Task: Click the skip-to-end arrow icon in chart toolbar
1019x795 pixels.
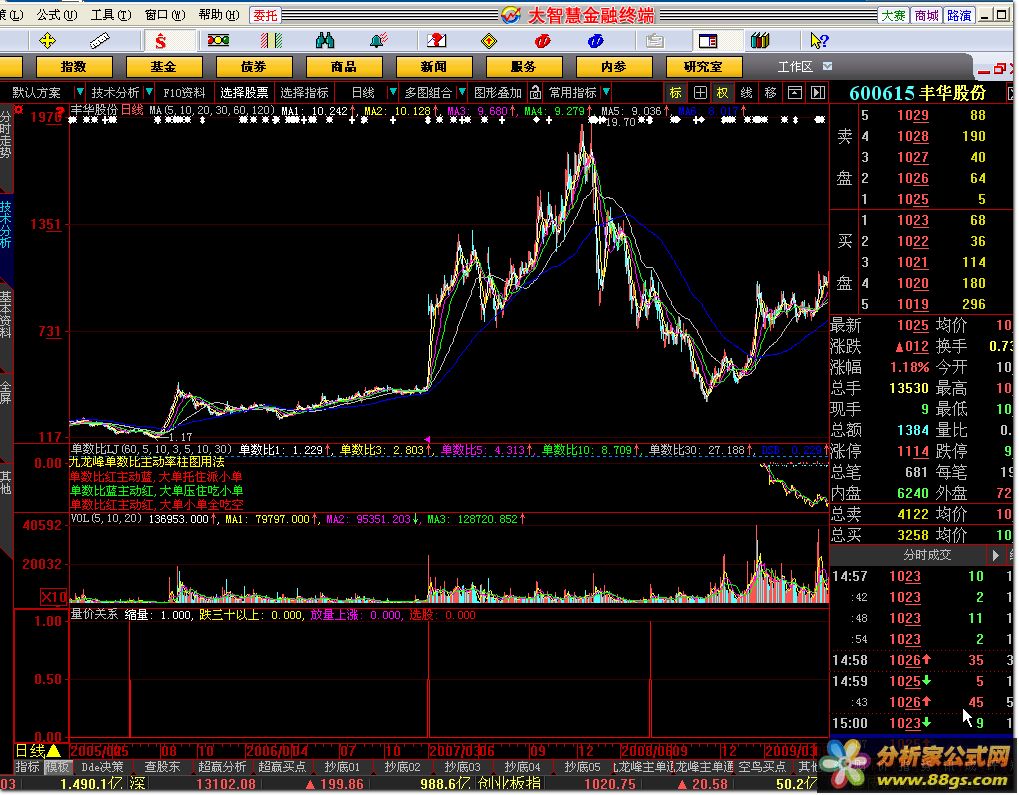Action: 818,92
